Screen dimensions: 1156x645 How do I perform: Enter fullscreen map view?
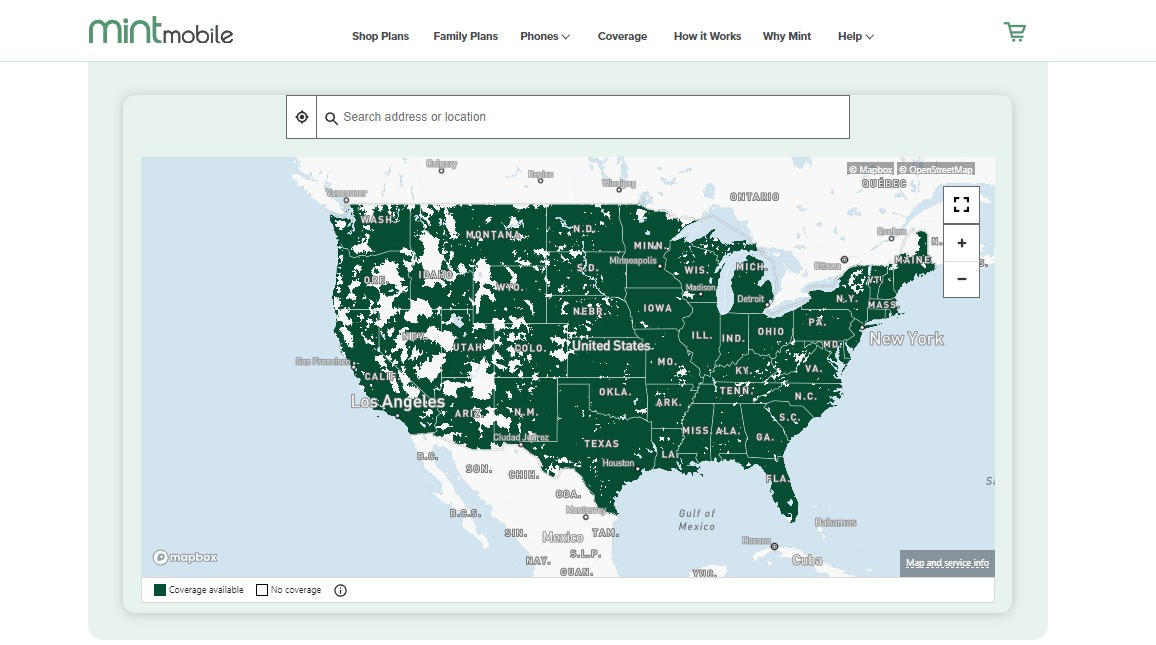(x=961, y=205)
